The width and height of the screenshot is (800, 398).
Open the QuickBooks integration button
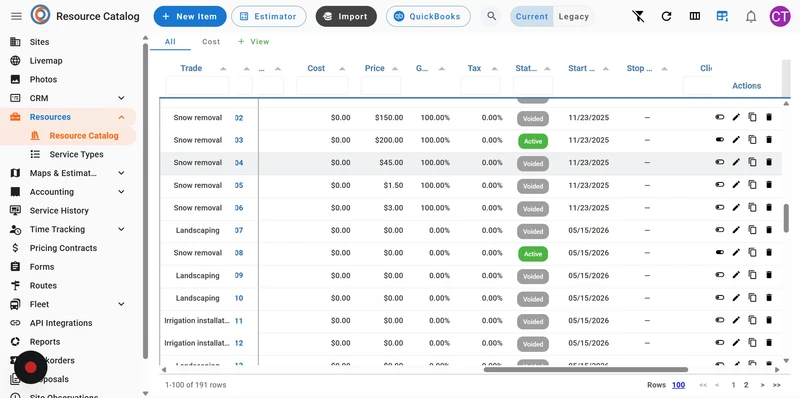pos(428,16)
